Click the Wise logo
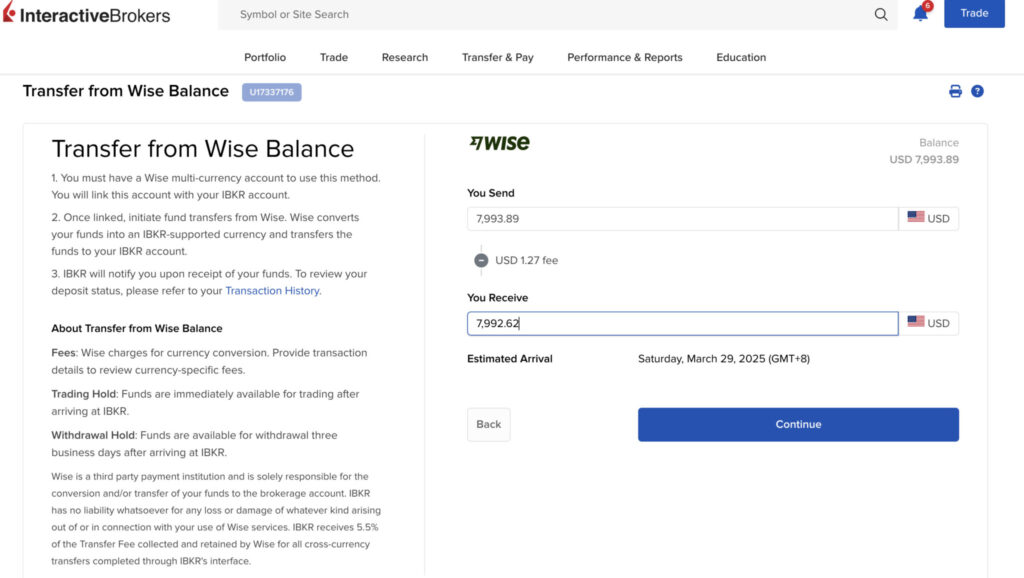 (x=500, y=143)
